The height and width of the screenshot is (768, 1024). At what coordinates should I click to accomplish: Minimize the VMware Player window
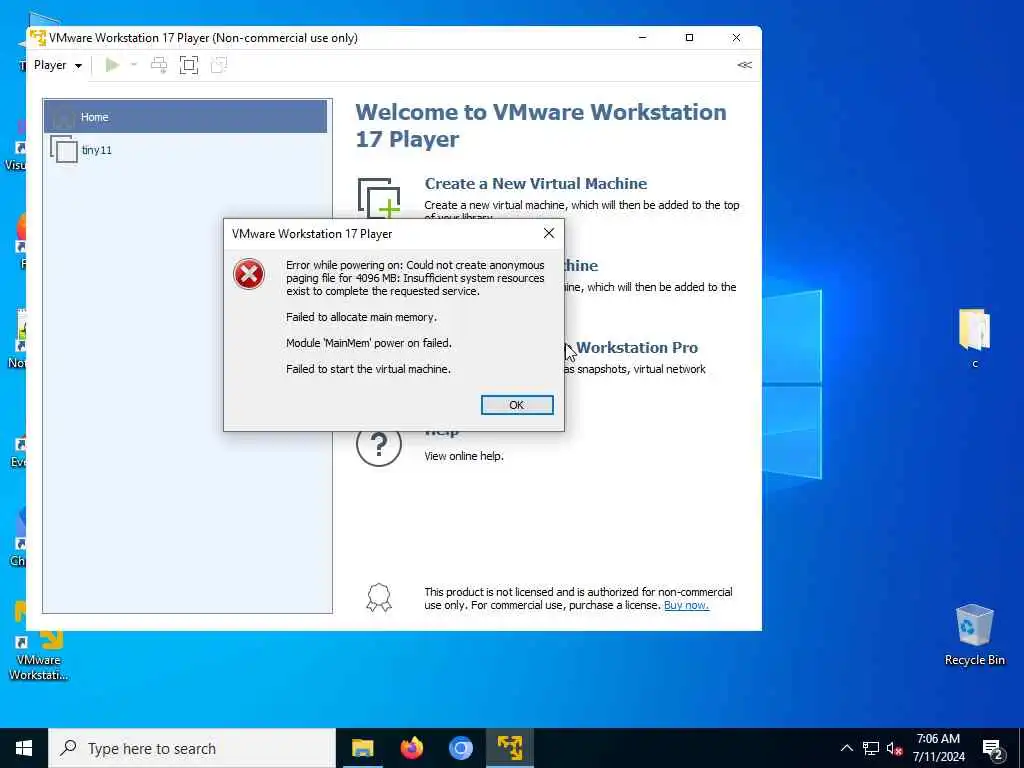pyautogui.click(x=643, y=38)
